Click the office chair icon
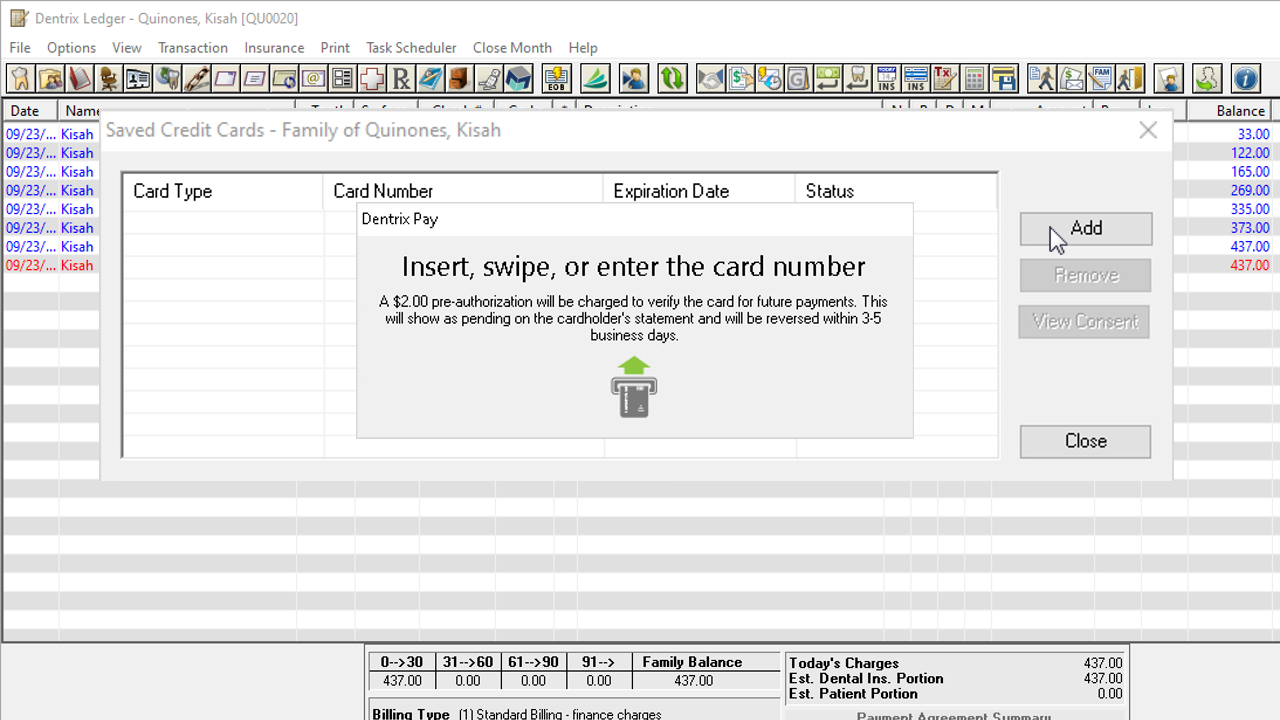This screenshot has height=720, width=1280. [108, 78]
